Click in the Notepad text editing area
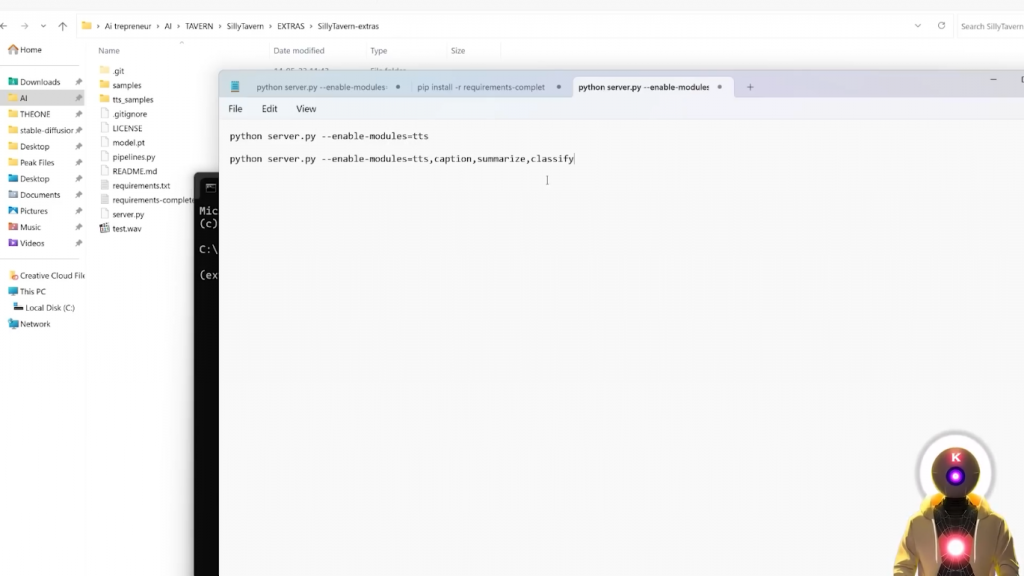This screenshot has height=576, width=1024. click(x=620, y=346)
